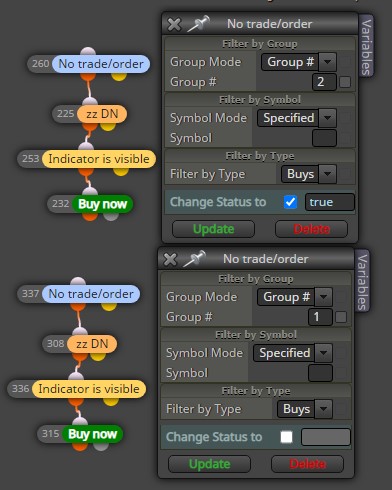Toggle small checkbox next to Group # 2
Image resolution: width=392 pixels, height=490 pixels.
pyautogui.click(x=345, y=82)
